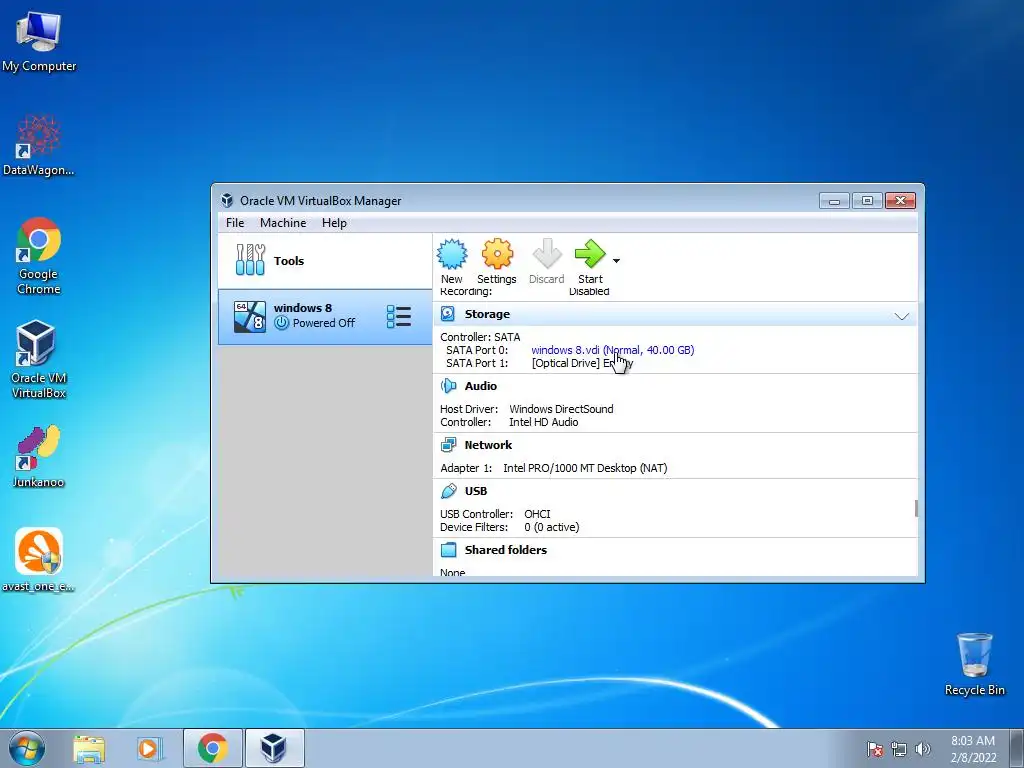Image resolution: width=1024 pixels, height=768 pixels.
Task: Select the windows 8 VM icon
Action: 250,317
